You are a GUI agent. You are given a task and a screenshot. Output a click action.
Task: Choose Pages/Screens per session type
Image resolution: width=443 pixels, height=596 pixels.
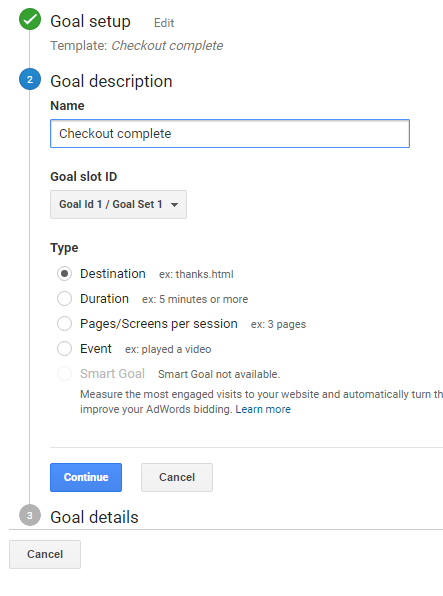[64, 324]
